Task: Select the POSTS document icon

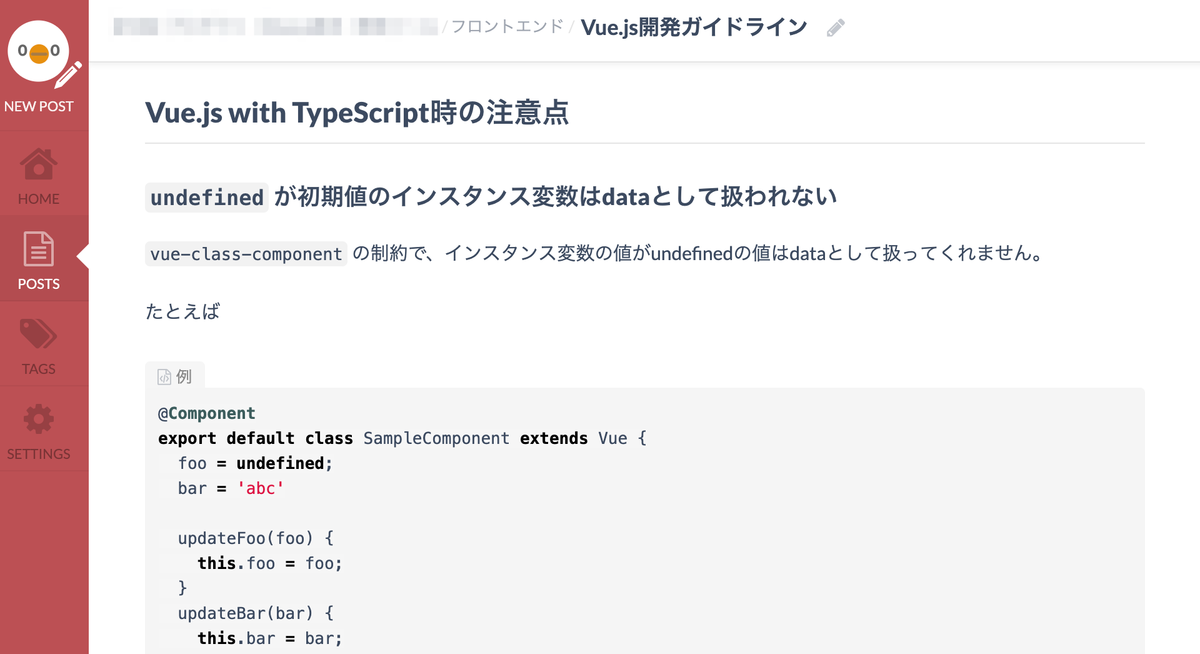Action: pos(39,249)
